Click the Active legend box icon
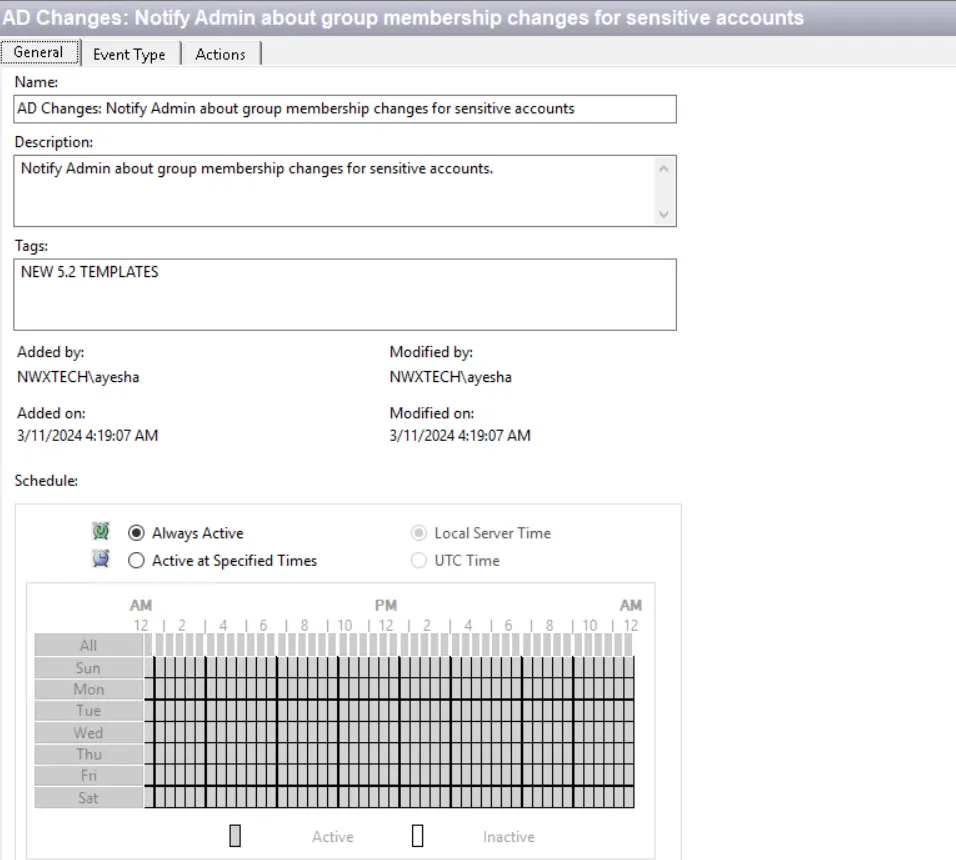The width and height of the screenshot is (956, 860). click(235, 836)
